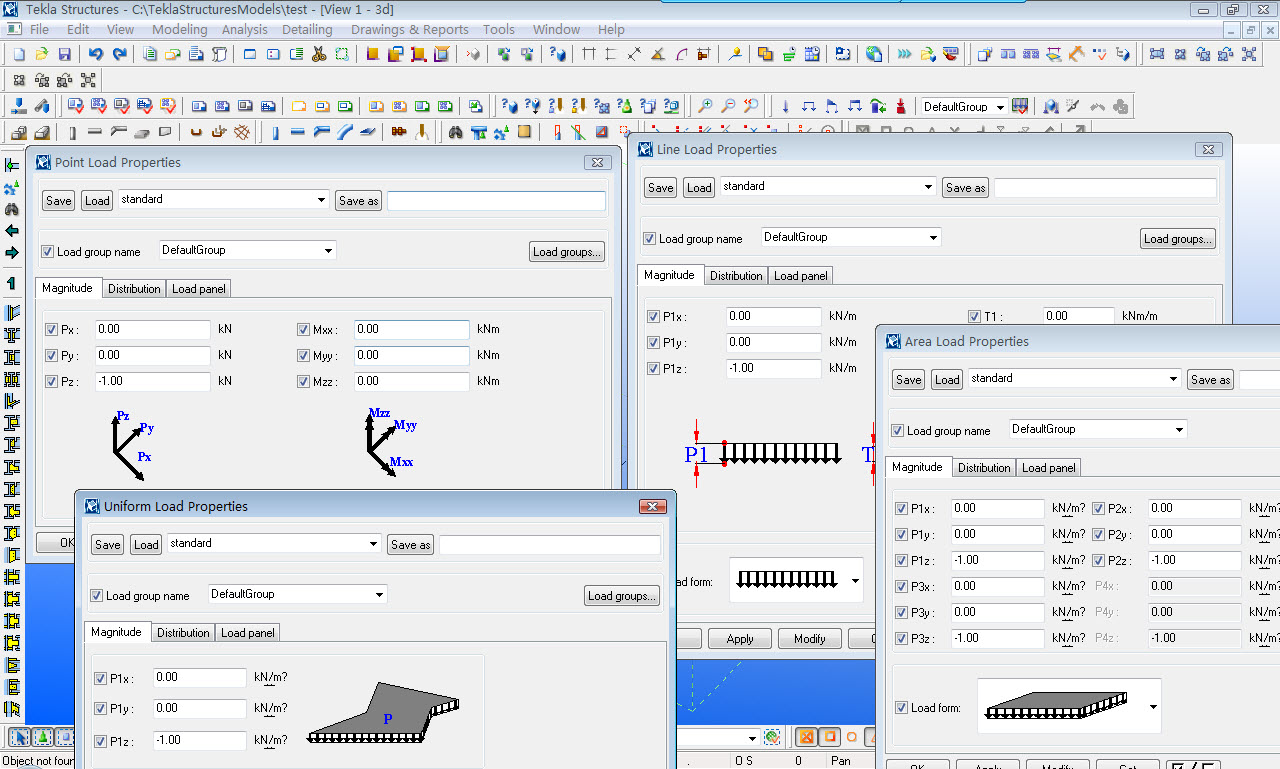Select the create line load tool
Image resolution: width=1280 pixels, height=769 pixels.
(809, 106)
